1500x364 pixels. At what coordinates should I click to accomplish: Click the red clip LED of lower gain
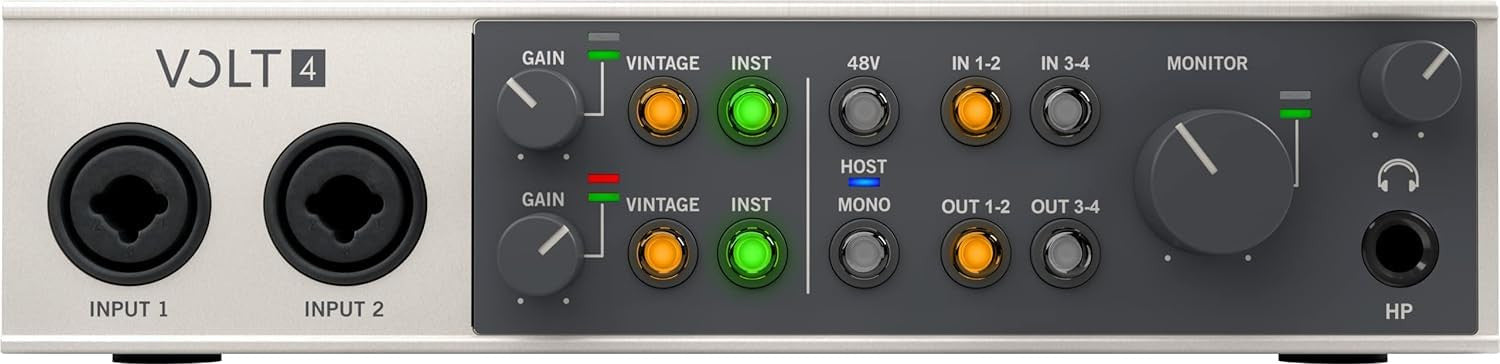tap(603, 178)
